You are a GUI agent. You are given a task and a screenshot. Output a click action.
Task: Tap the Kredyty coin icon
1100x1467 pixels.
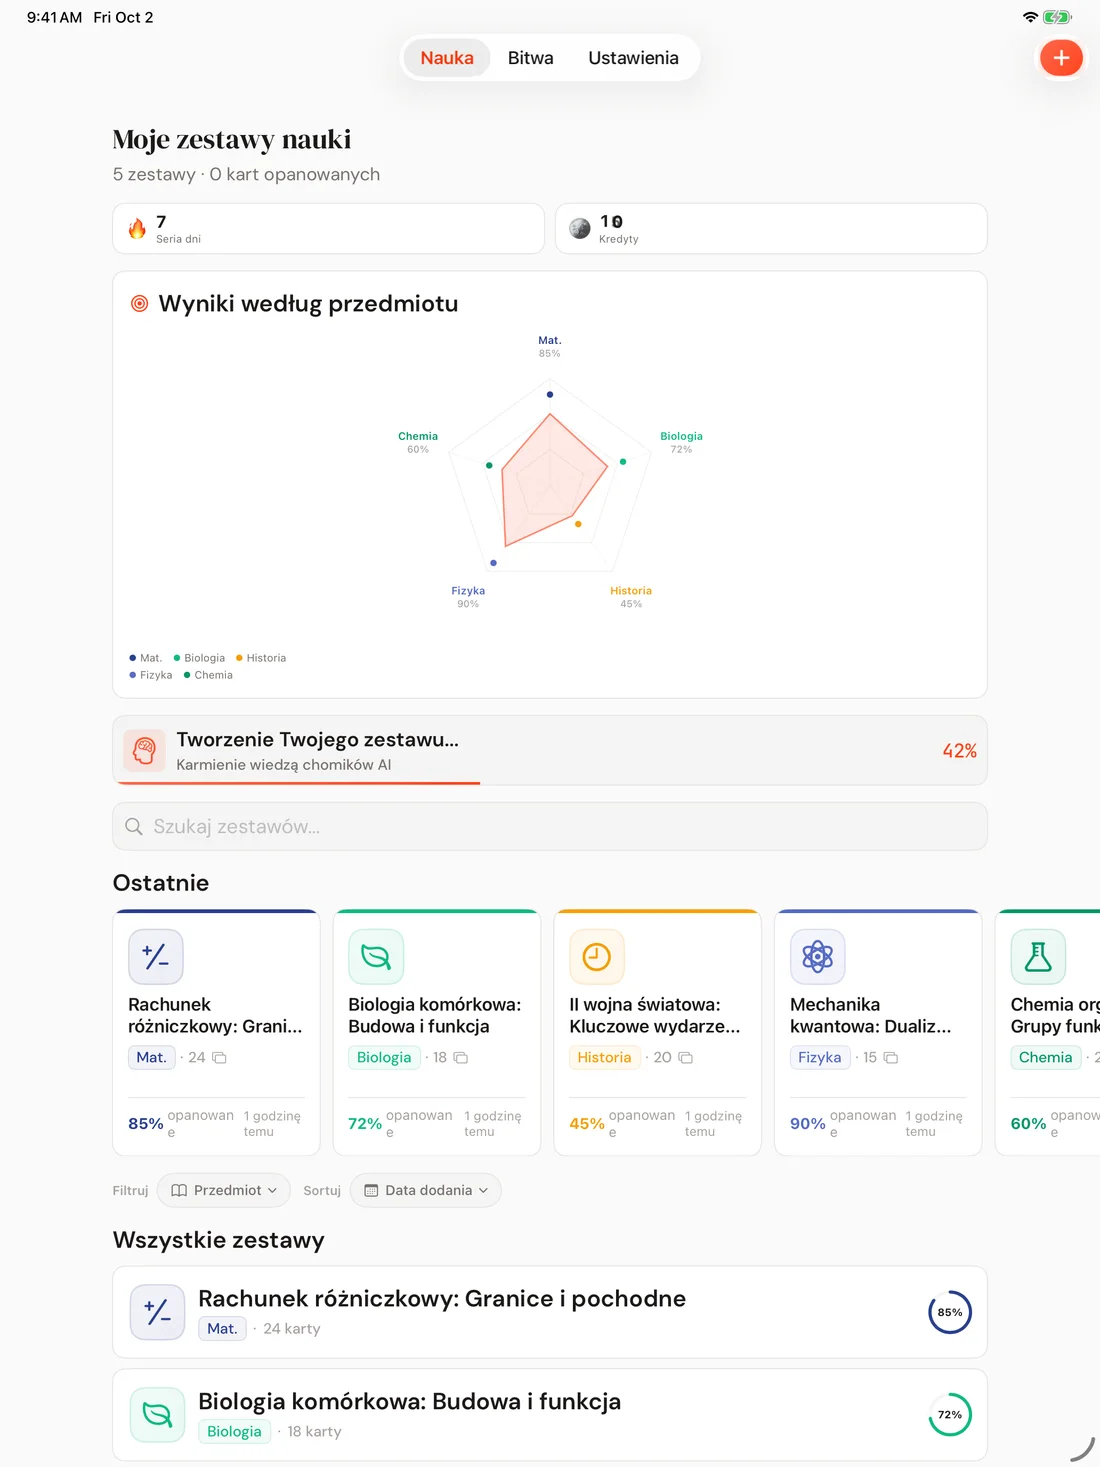[x=580, y=229]
